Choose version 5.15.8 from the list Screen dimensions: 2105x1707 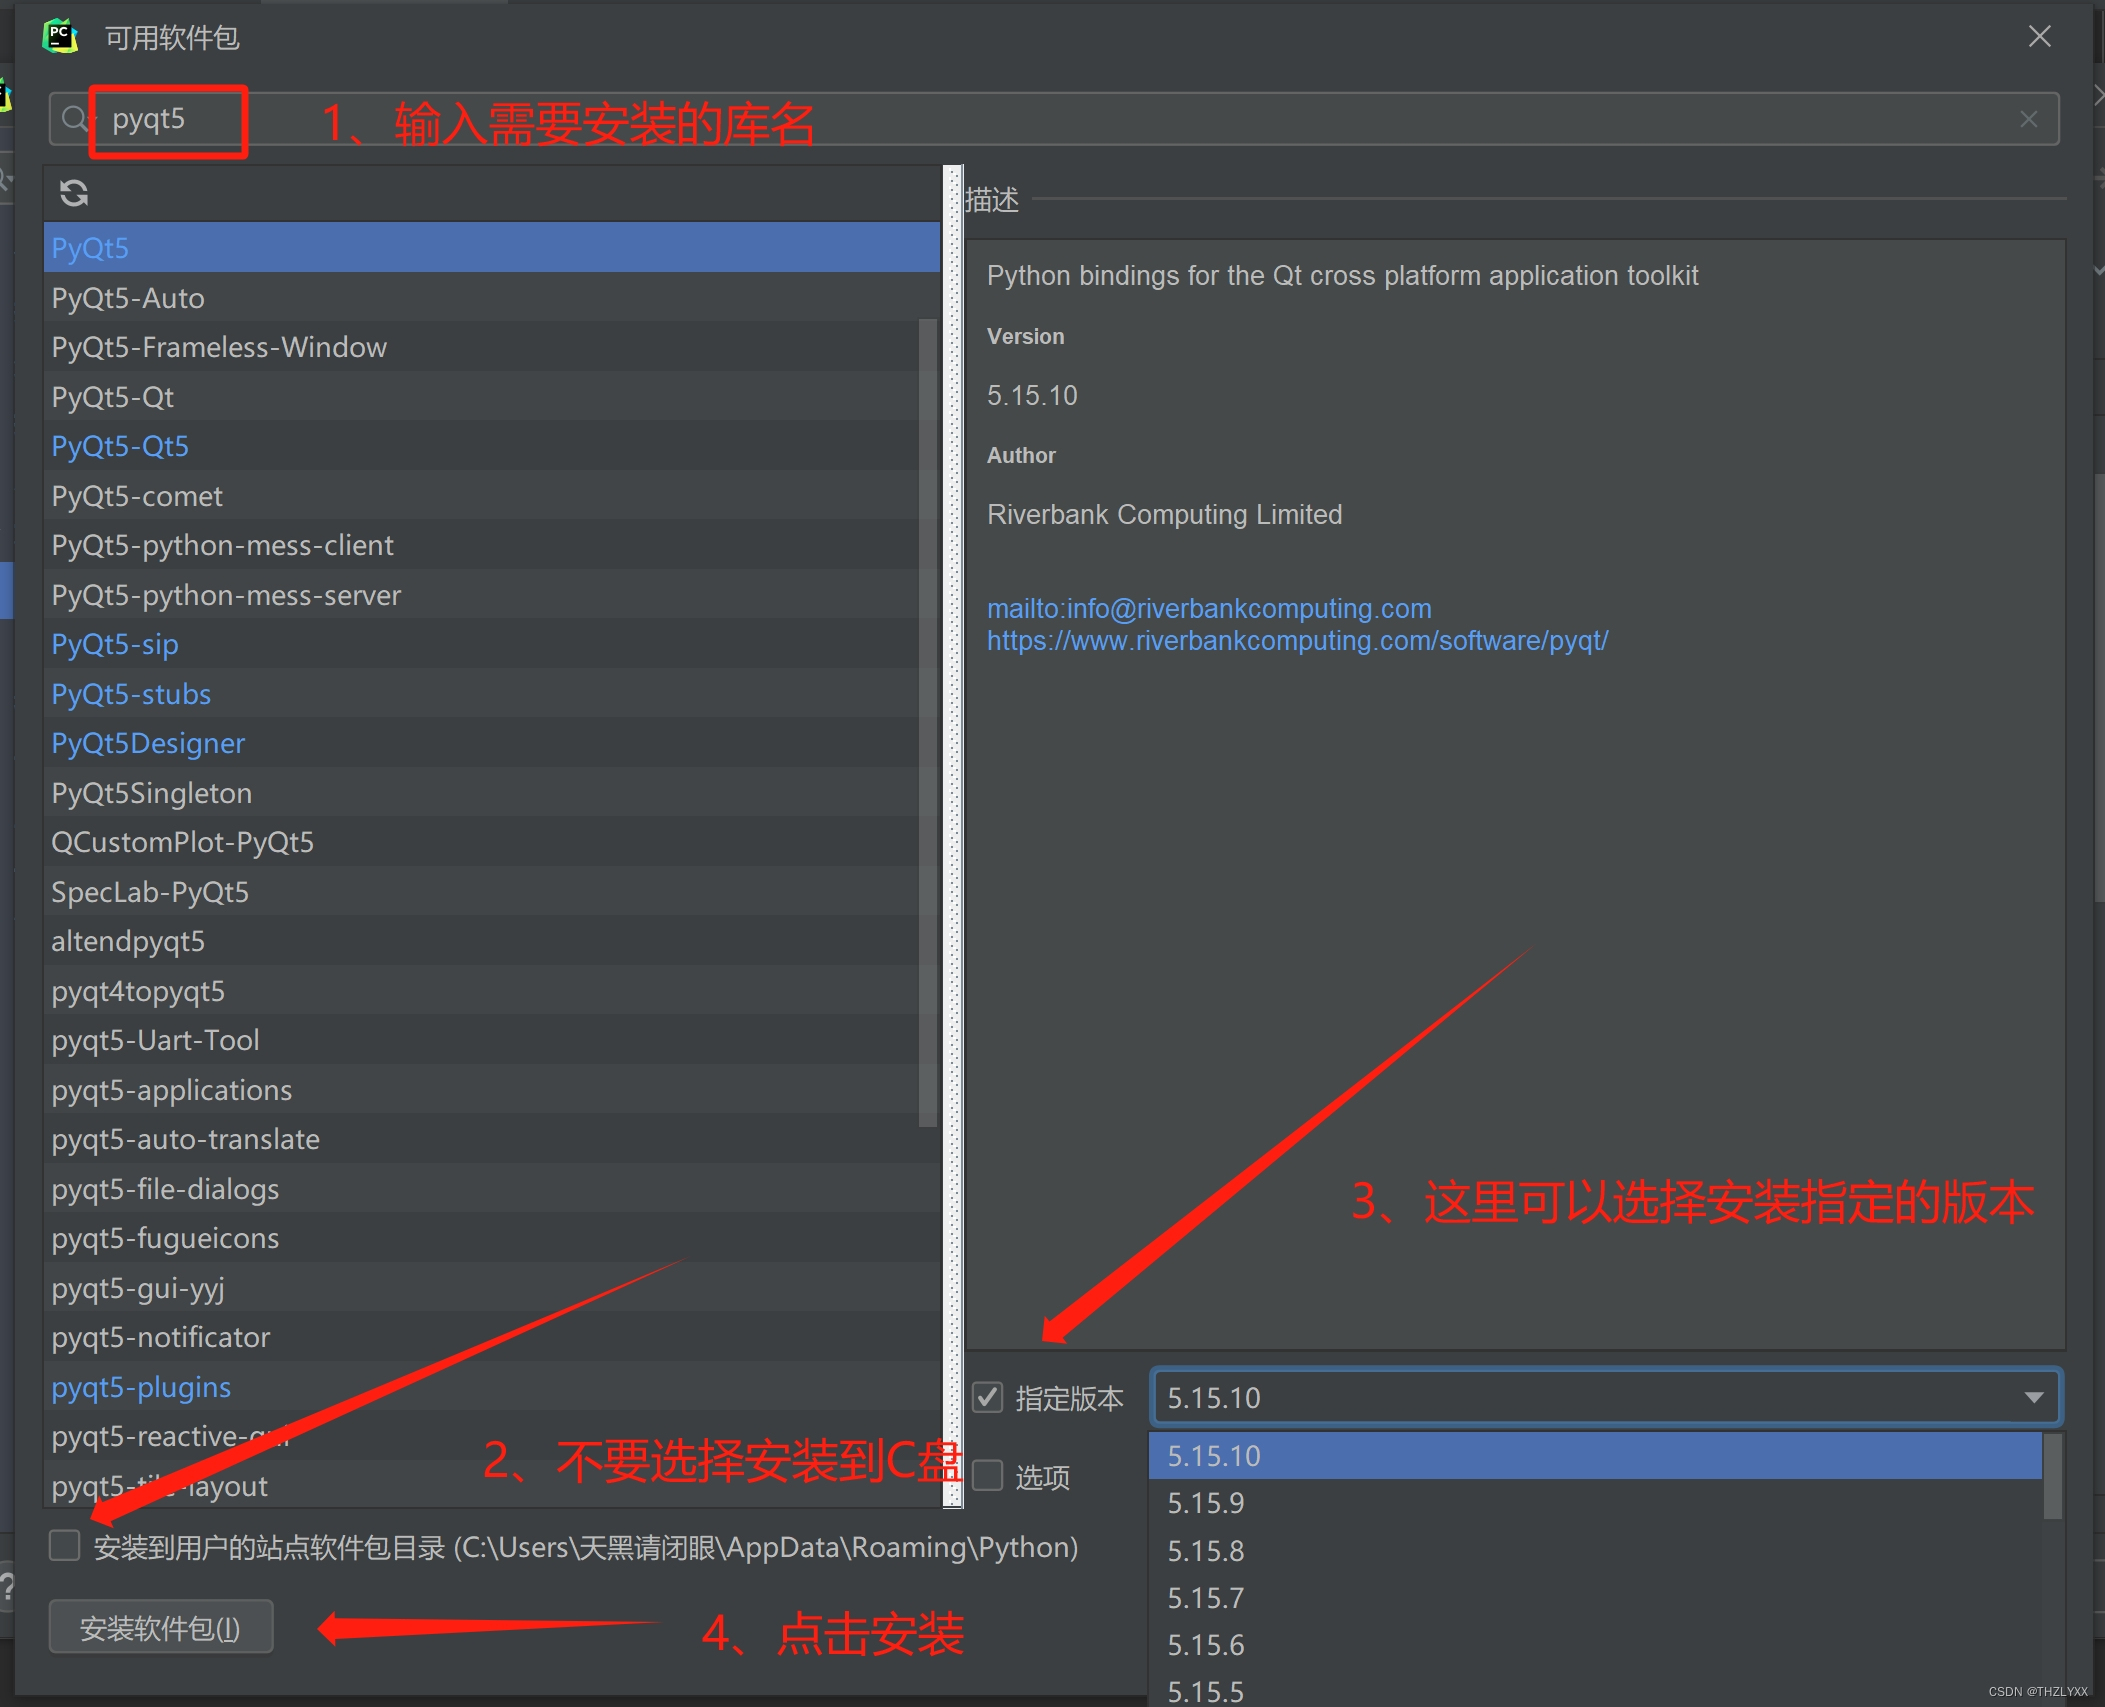[x=1595, y=1551]
